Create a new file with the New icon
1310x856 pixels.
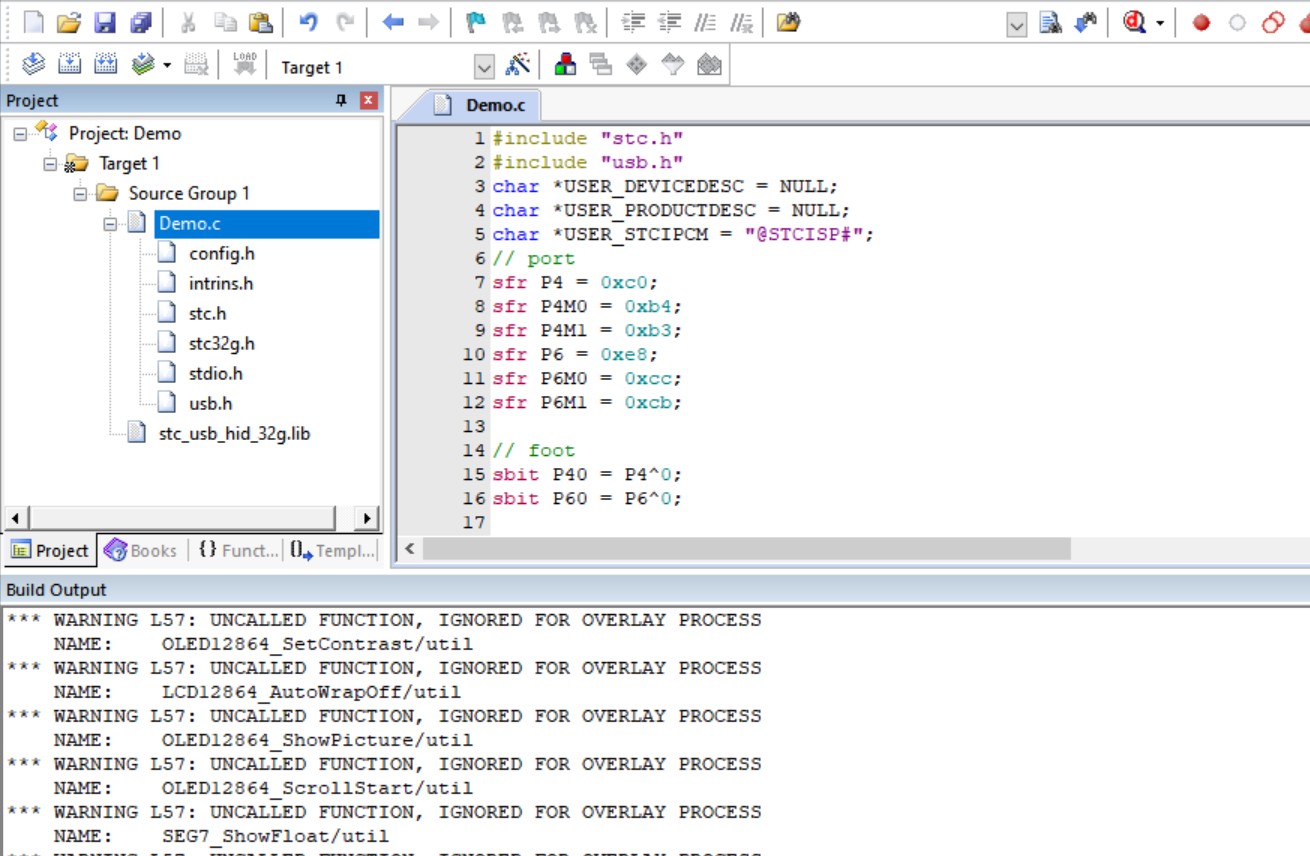(33, 22)
